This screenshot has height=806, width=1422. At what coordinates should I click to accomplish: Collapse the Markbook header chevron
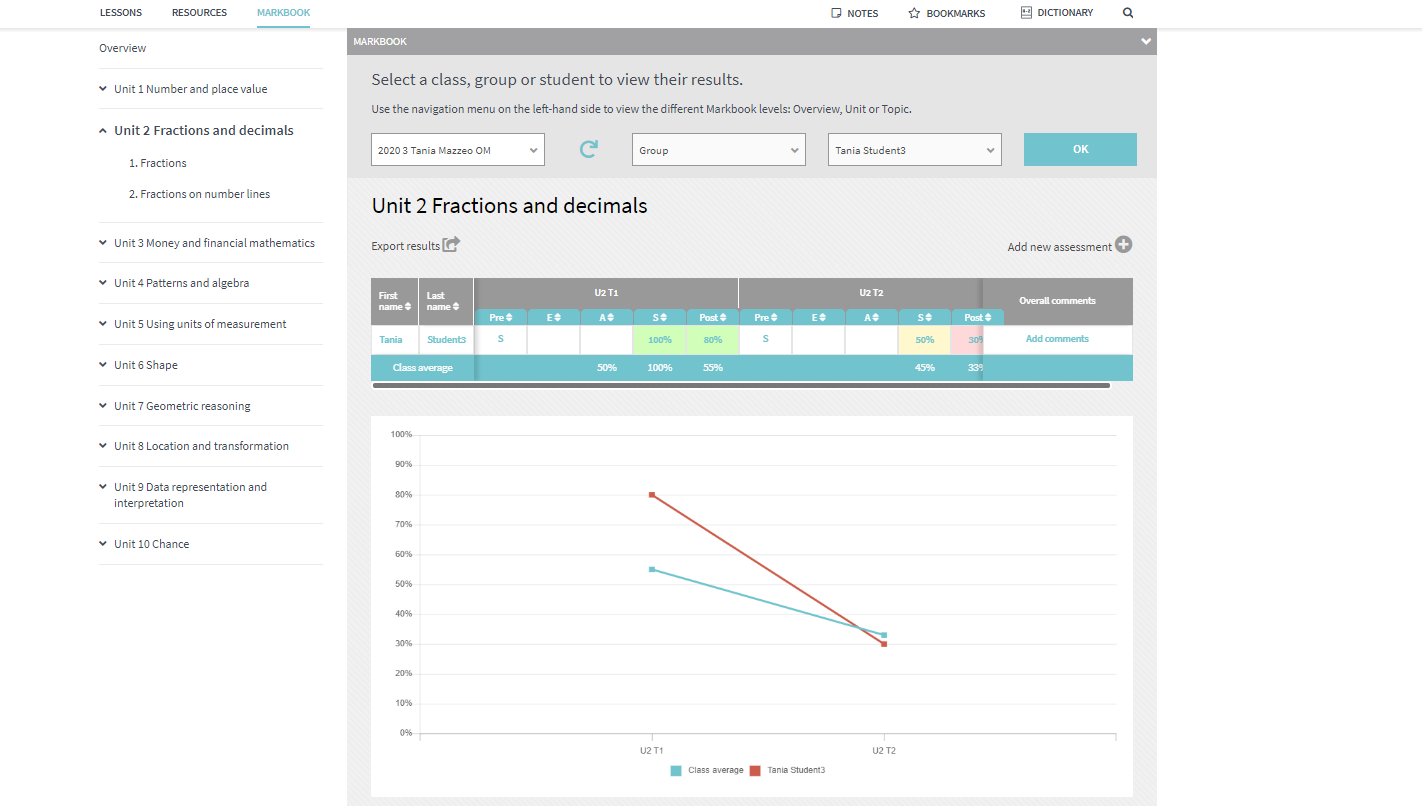[x=1145, y=42]
